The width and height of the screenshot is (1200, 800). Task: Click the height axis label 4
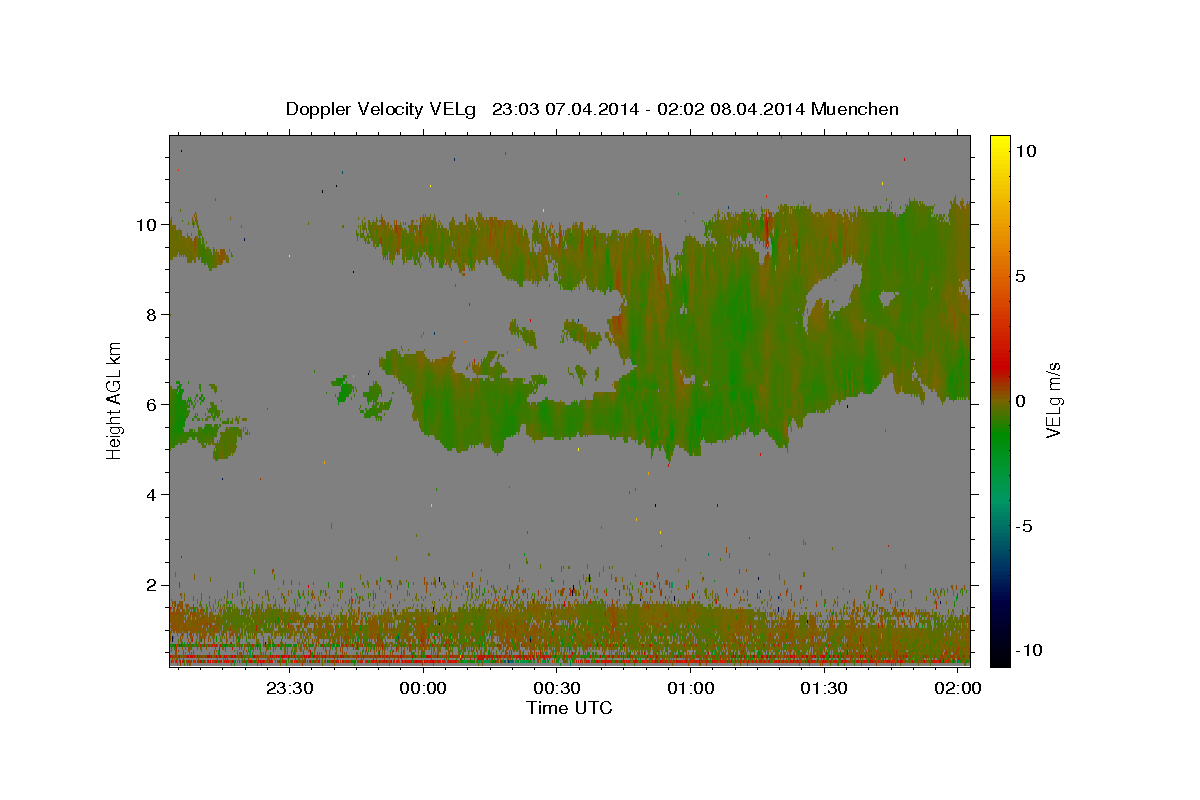click(152, 495)
